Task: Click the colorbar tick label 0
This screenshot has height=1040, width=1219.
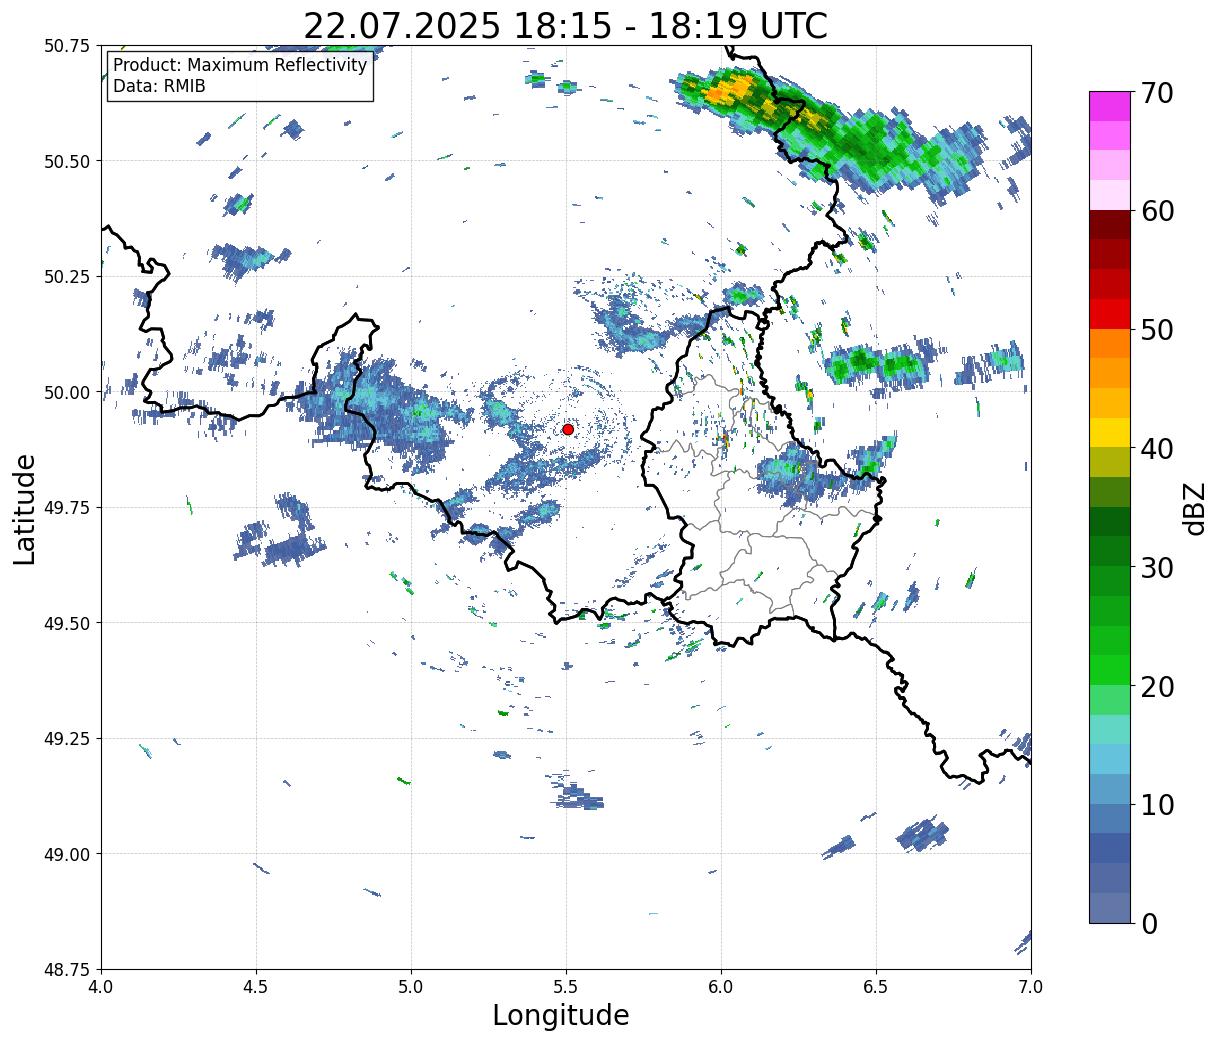Action: (1149, 924)
